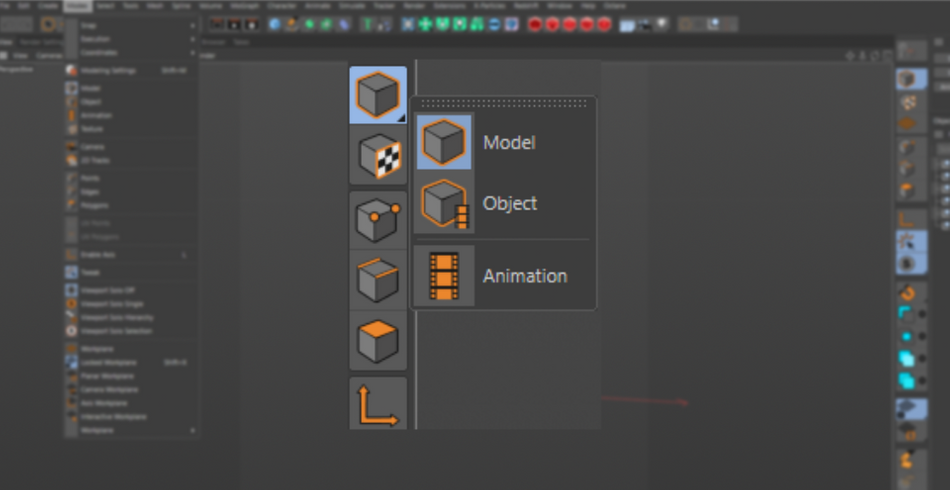Choose Animation in the Modes menu list
Screen dimensions: 950x490
pos(131,115)
